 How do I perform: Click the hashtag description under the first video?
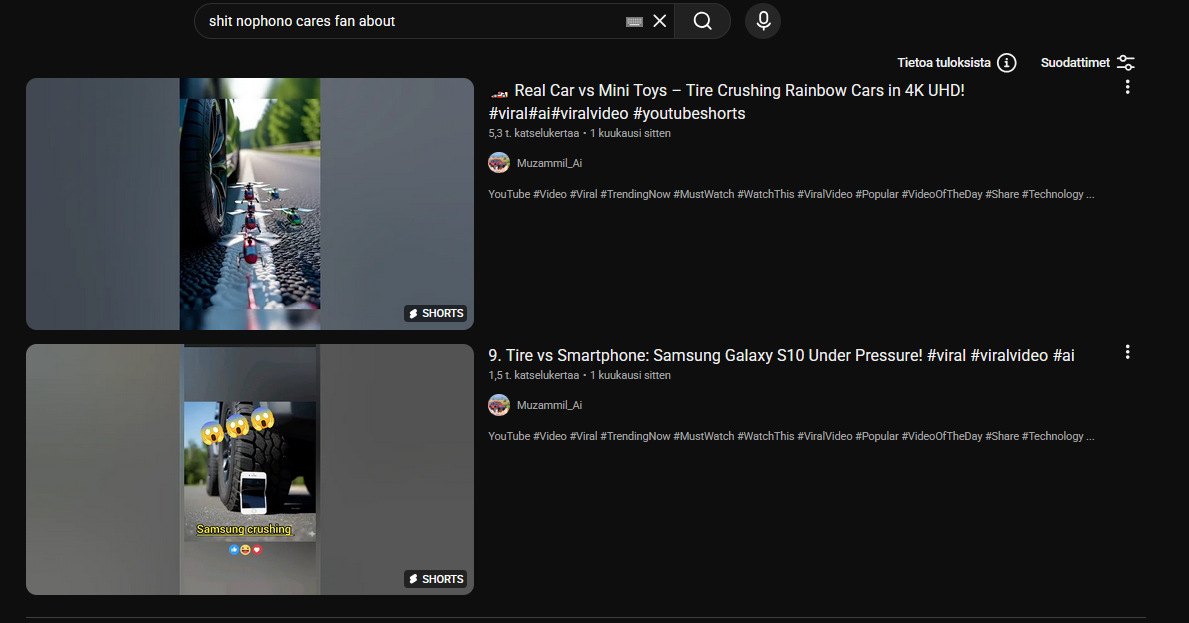790,194
